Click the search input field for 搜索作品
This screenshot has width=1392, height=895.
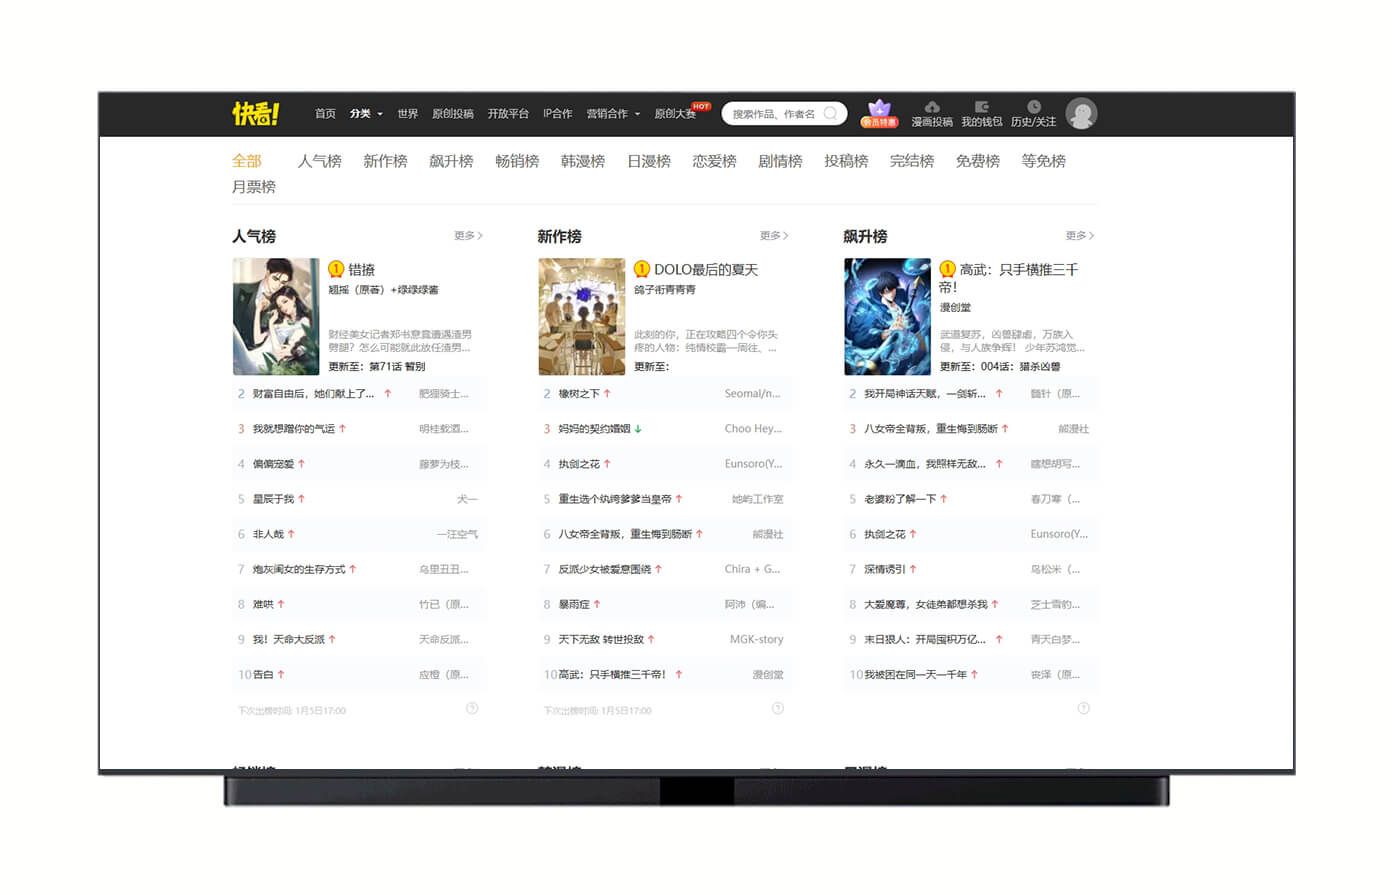click(x=780, y=113)
